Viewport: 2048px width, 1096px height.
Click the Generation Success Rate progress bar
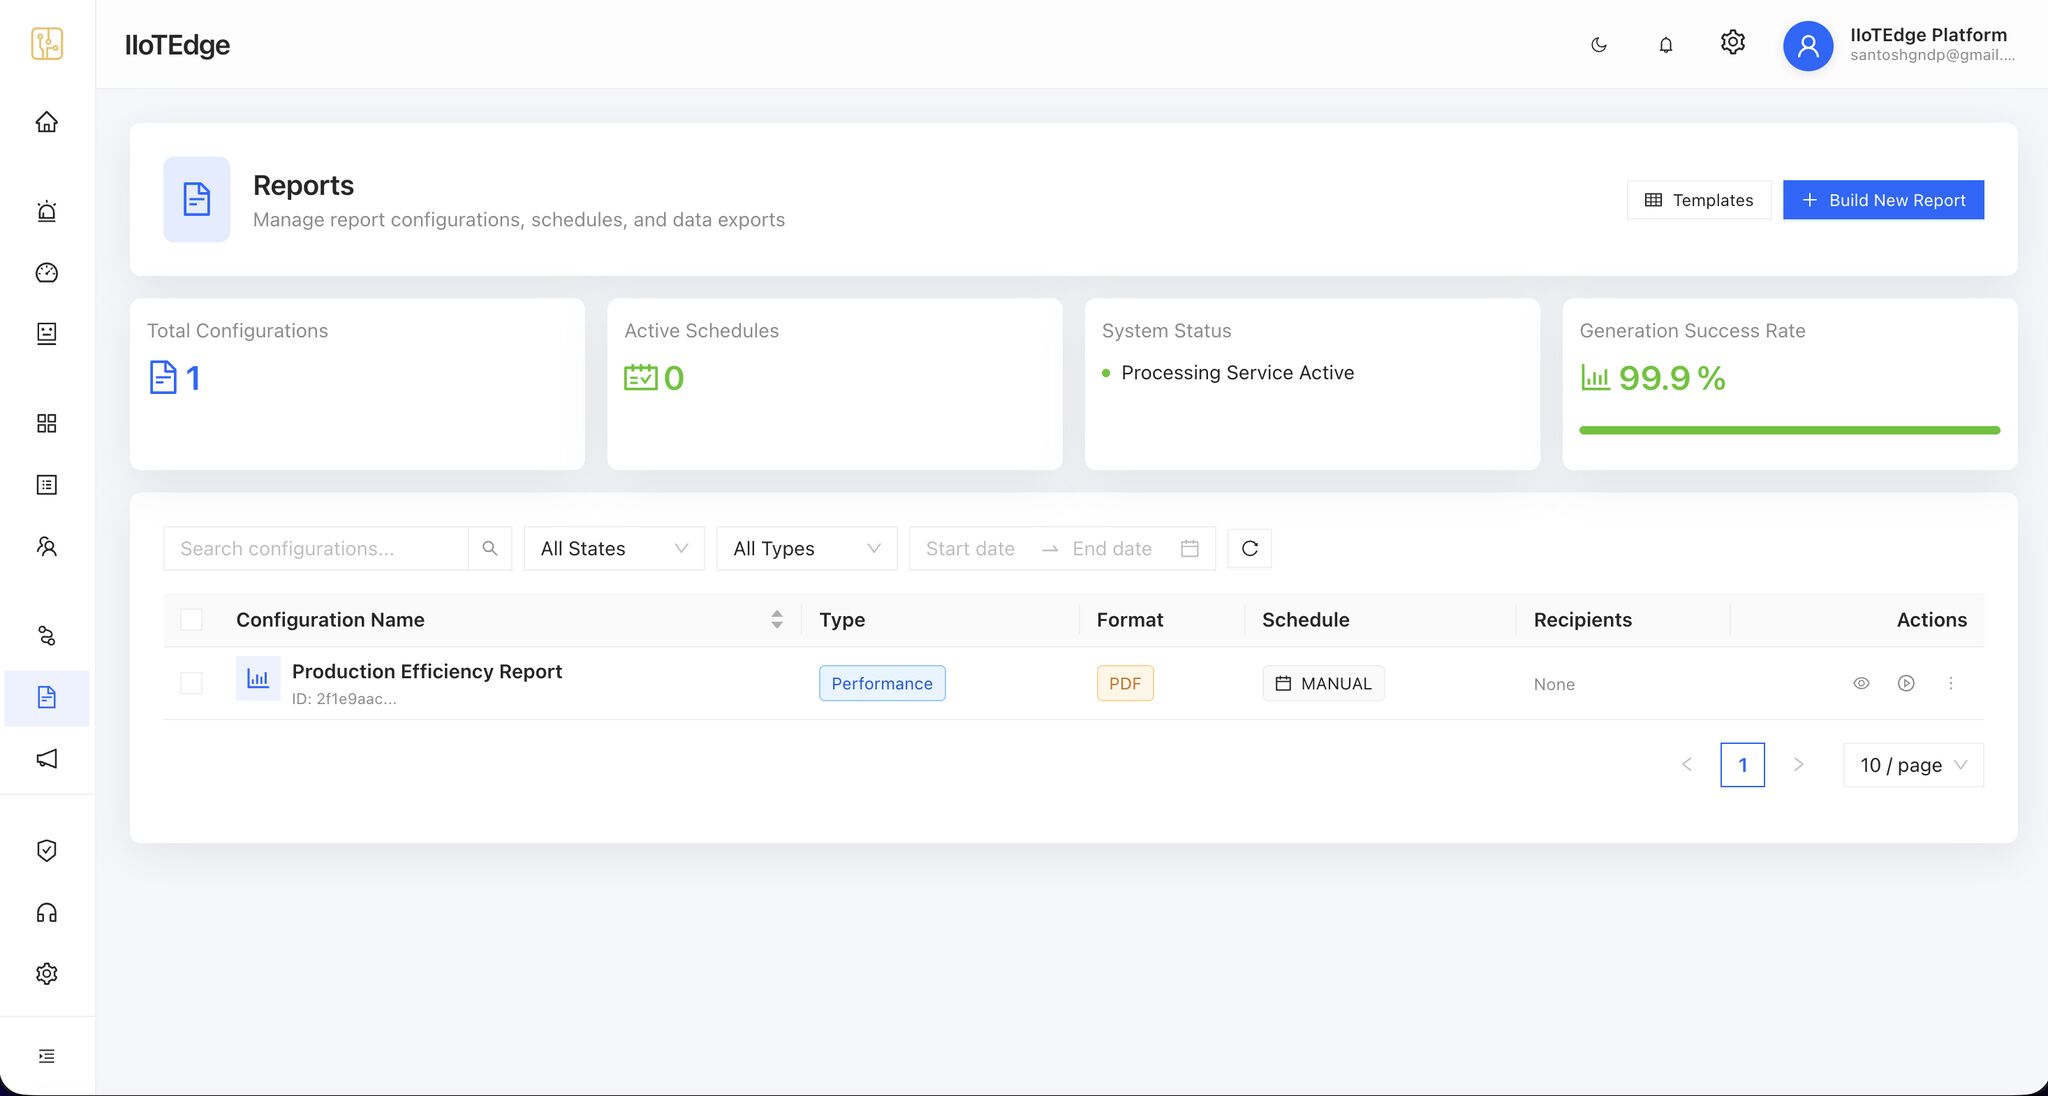1789,430
